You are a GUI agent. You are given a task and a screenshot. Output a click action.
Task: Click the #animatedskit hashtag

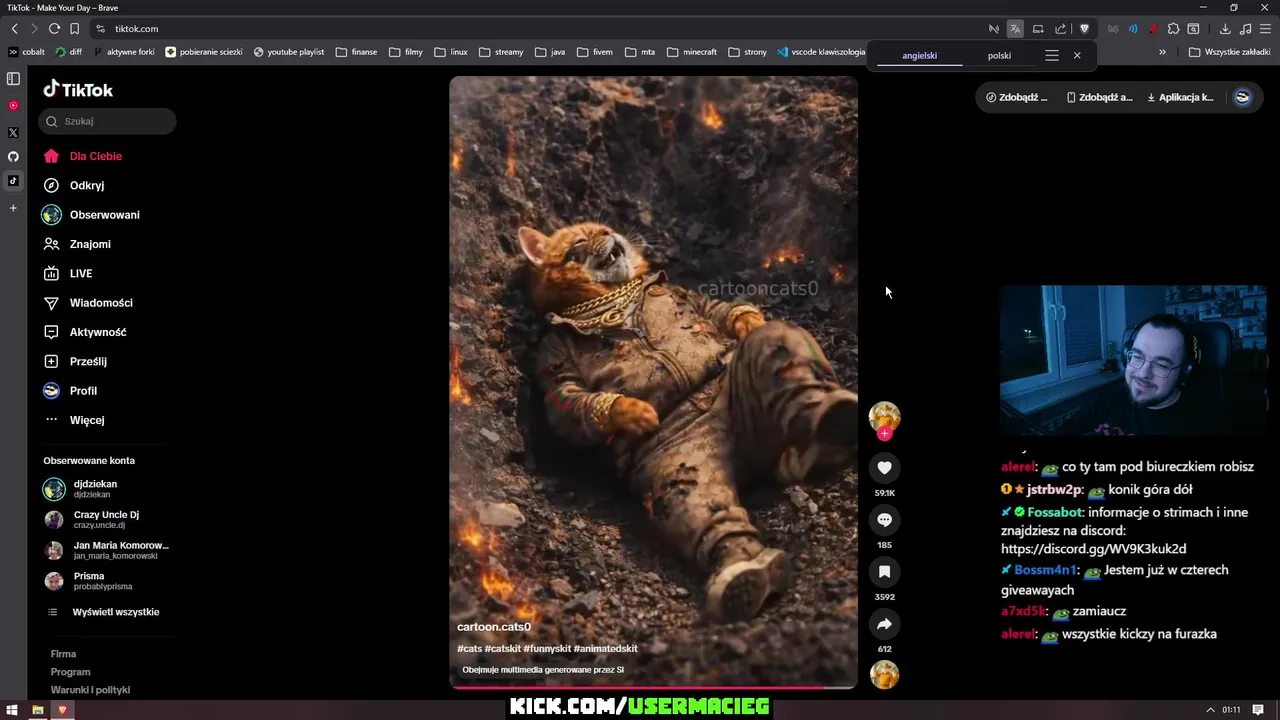point(605,649)
